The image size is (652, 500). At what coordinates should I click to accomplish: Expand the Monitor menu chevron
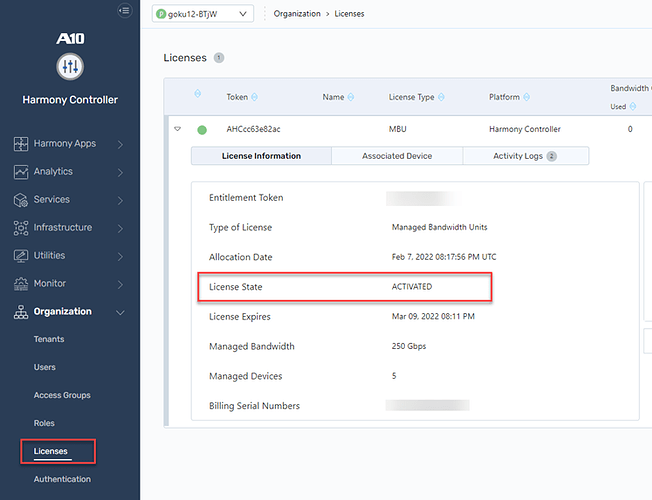tap(120, 285)
